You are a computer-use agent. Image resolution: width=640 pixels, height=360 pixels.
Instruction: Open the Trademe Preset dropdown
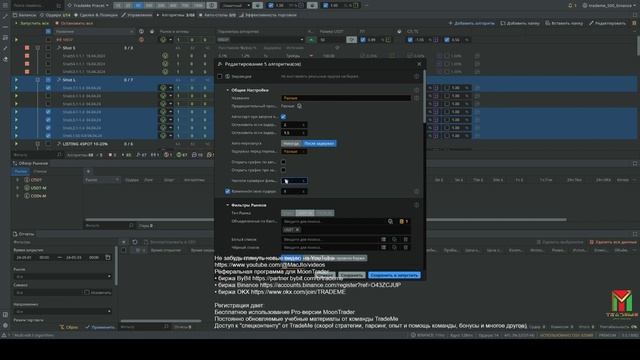(88, 5)
